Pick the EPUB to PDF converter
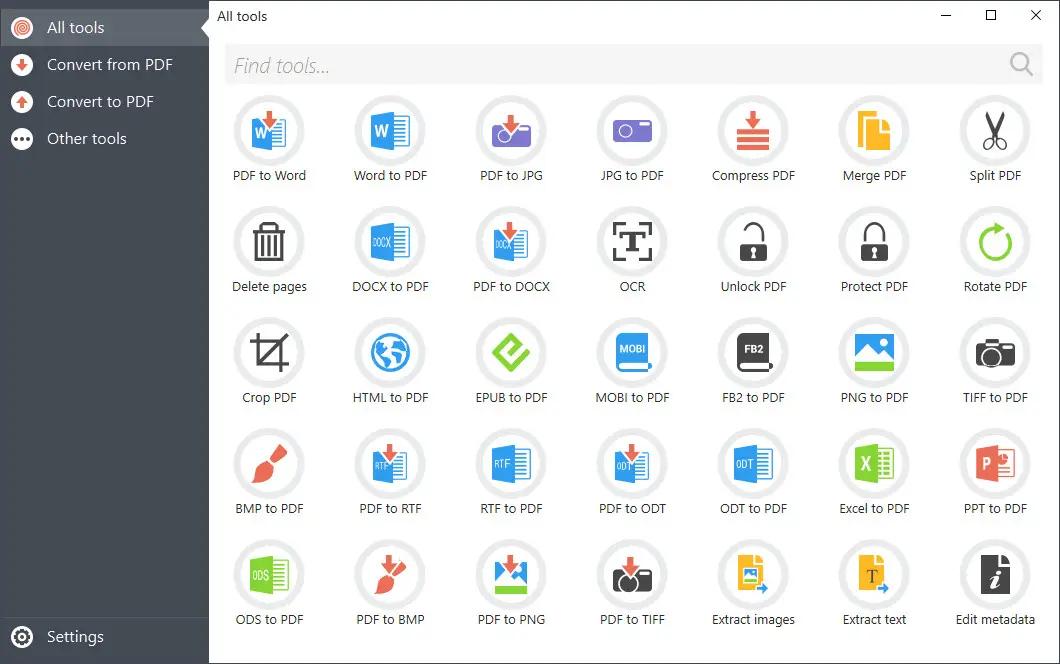The image size is (1060, 664). tap(511, 354)
